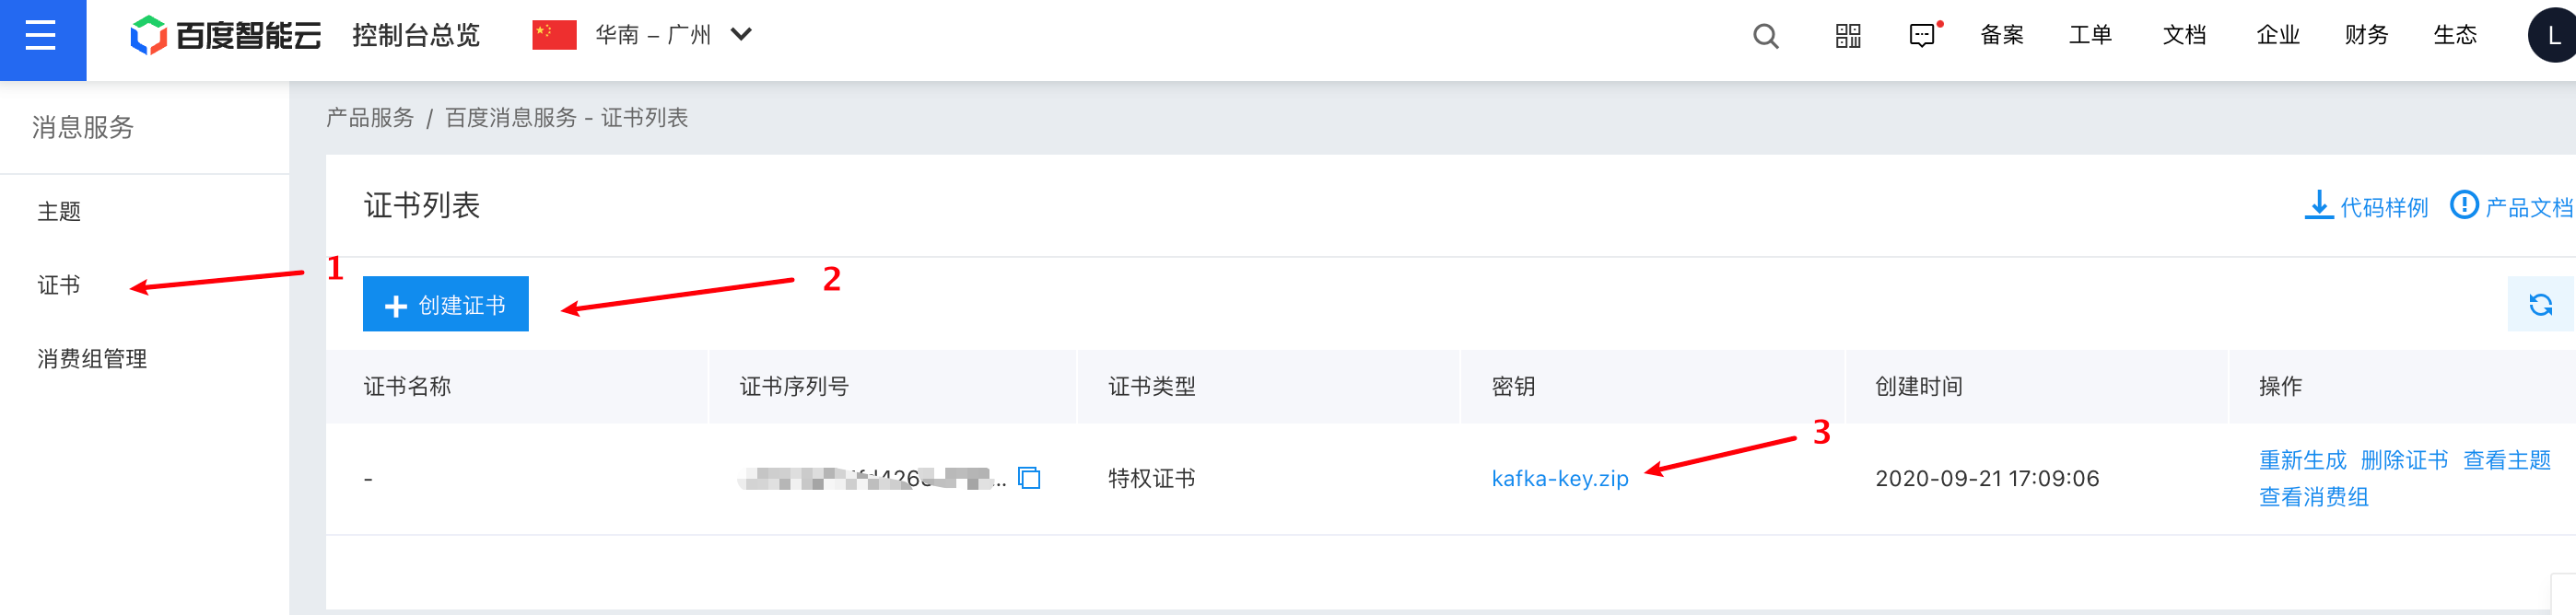The height and width of the screenshot is (615, 2576).
Task: Open 消费组管理 in the sidebar
Action: (92, 359)
